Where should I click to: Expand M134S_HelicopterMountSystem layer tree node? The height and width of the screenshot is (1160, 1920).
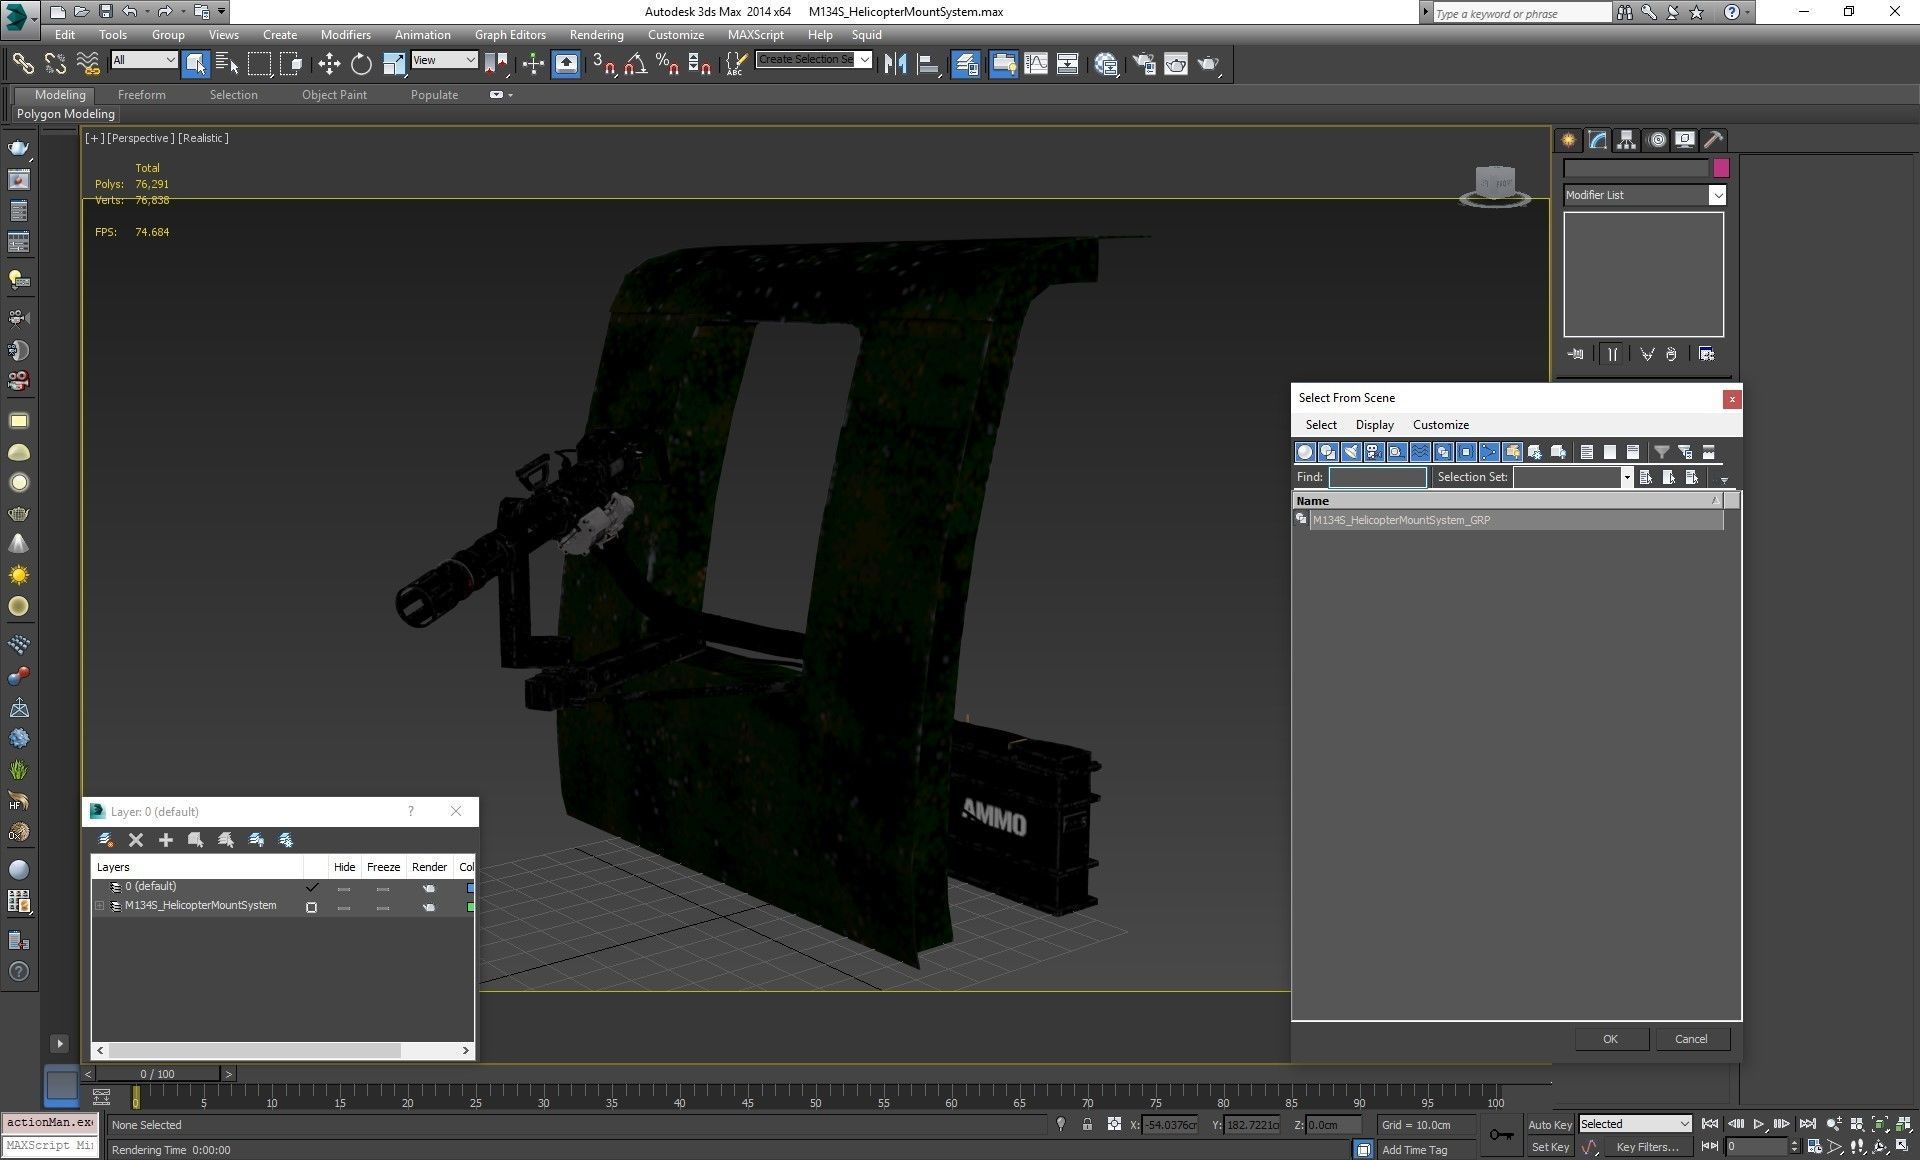100,906
